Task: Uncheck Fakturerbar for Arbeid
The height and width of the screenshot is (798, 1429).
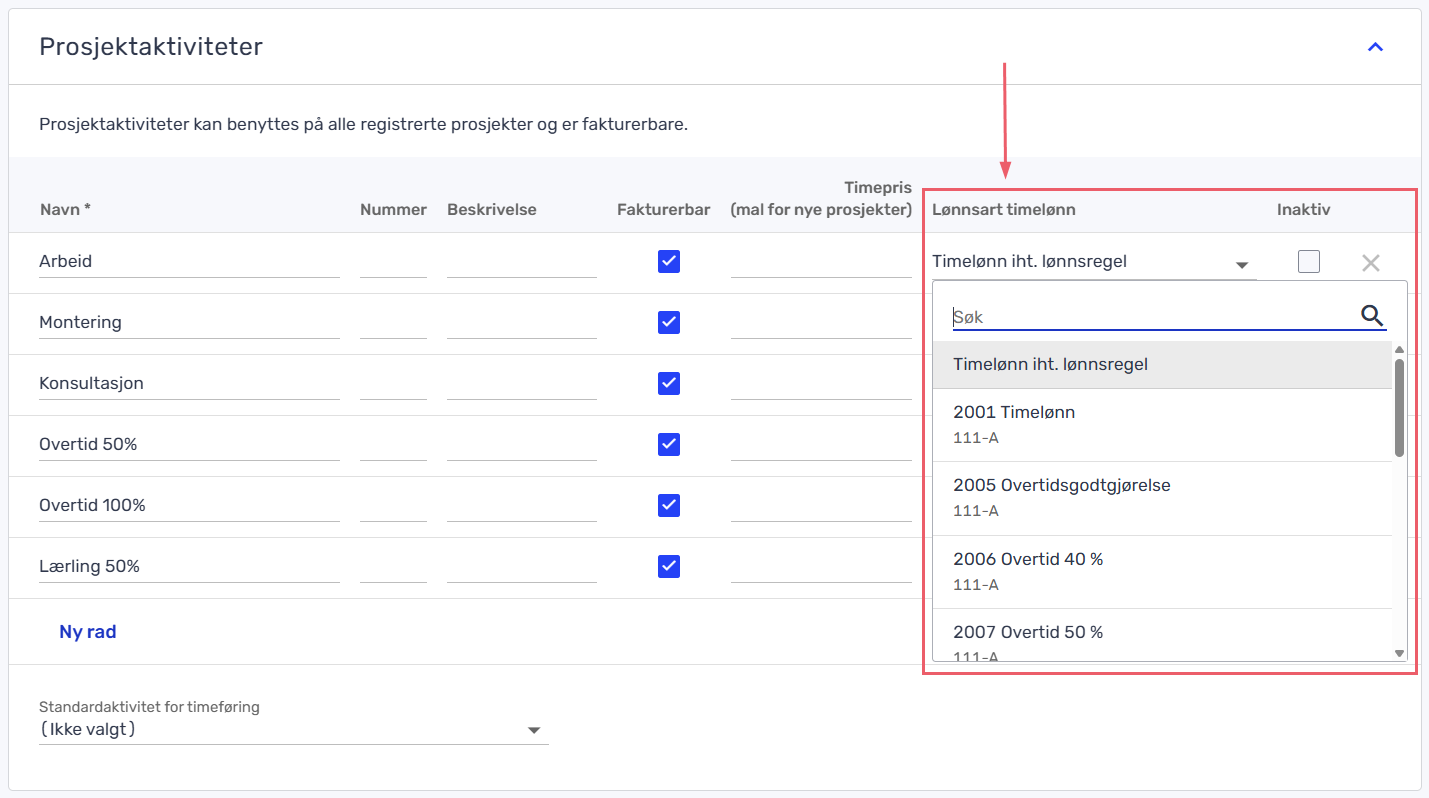Action: tap(669, 261)
